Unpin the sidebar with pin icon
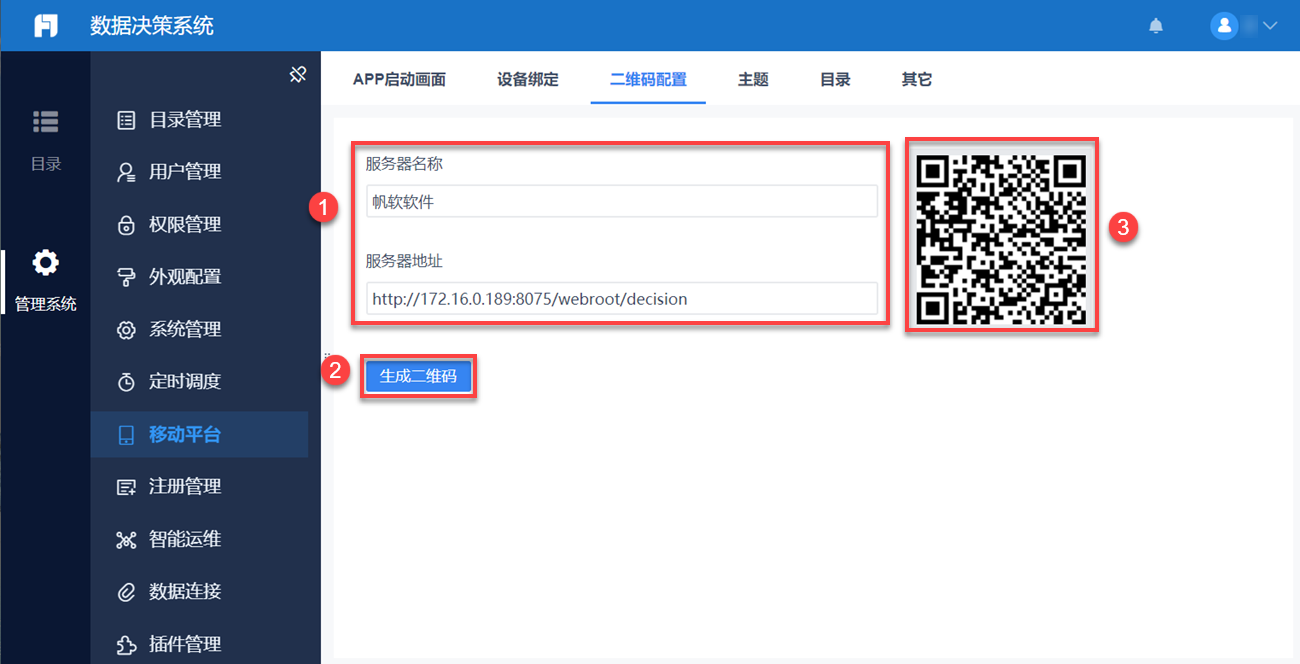 [297, 74]
